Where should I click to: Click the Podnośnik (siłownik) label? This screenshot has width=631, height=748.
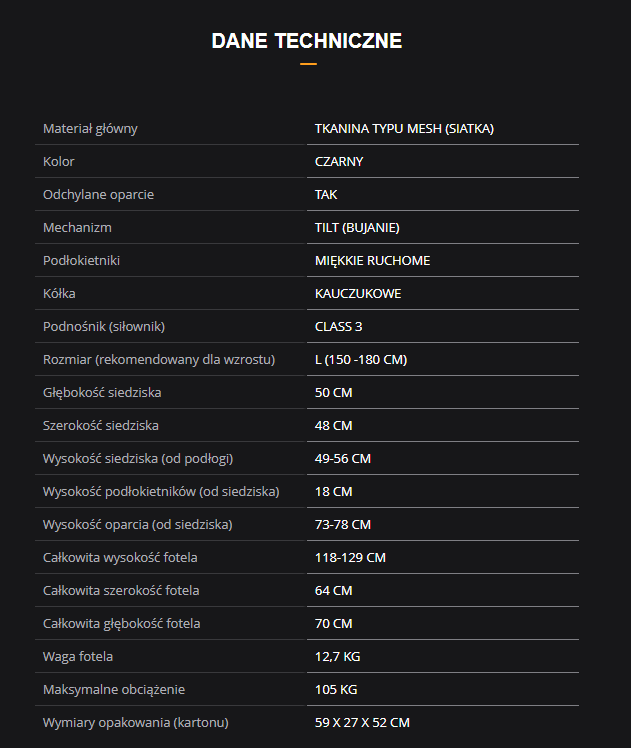pyautogui.click(x=104, y=326)
